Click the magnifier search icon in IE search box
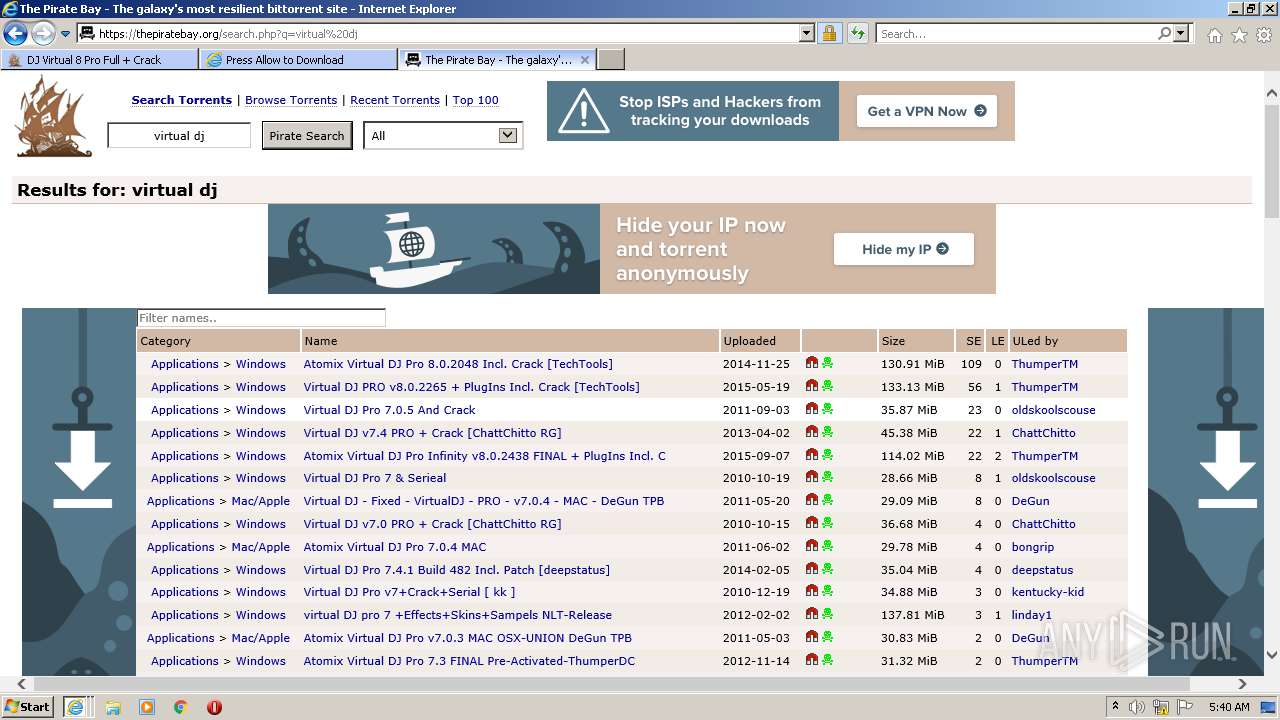The width and height of the screenshot is (1280, 720). [1164, 33]
